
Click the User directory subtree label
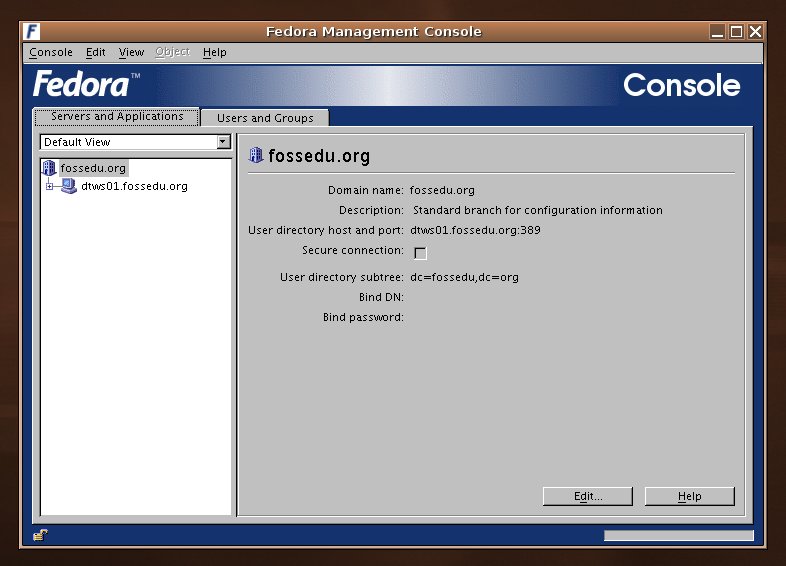pos(341,277)
